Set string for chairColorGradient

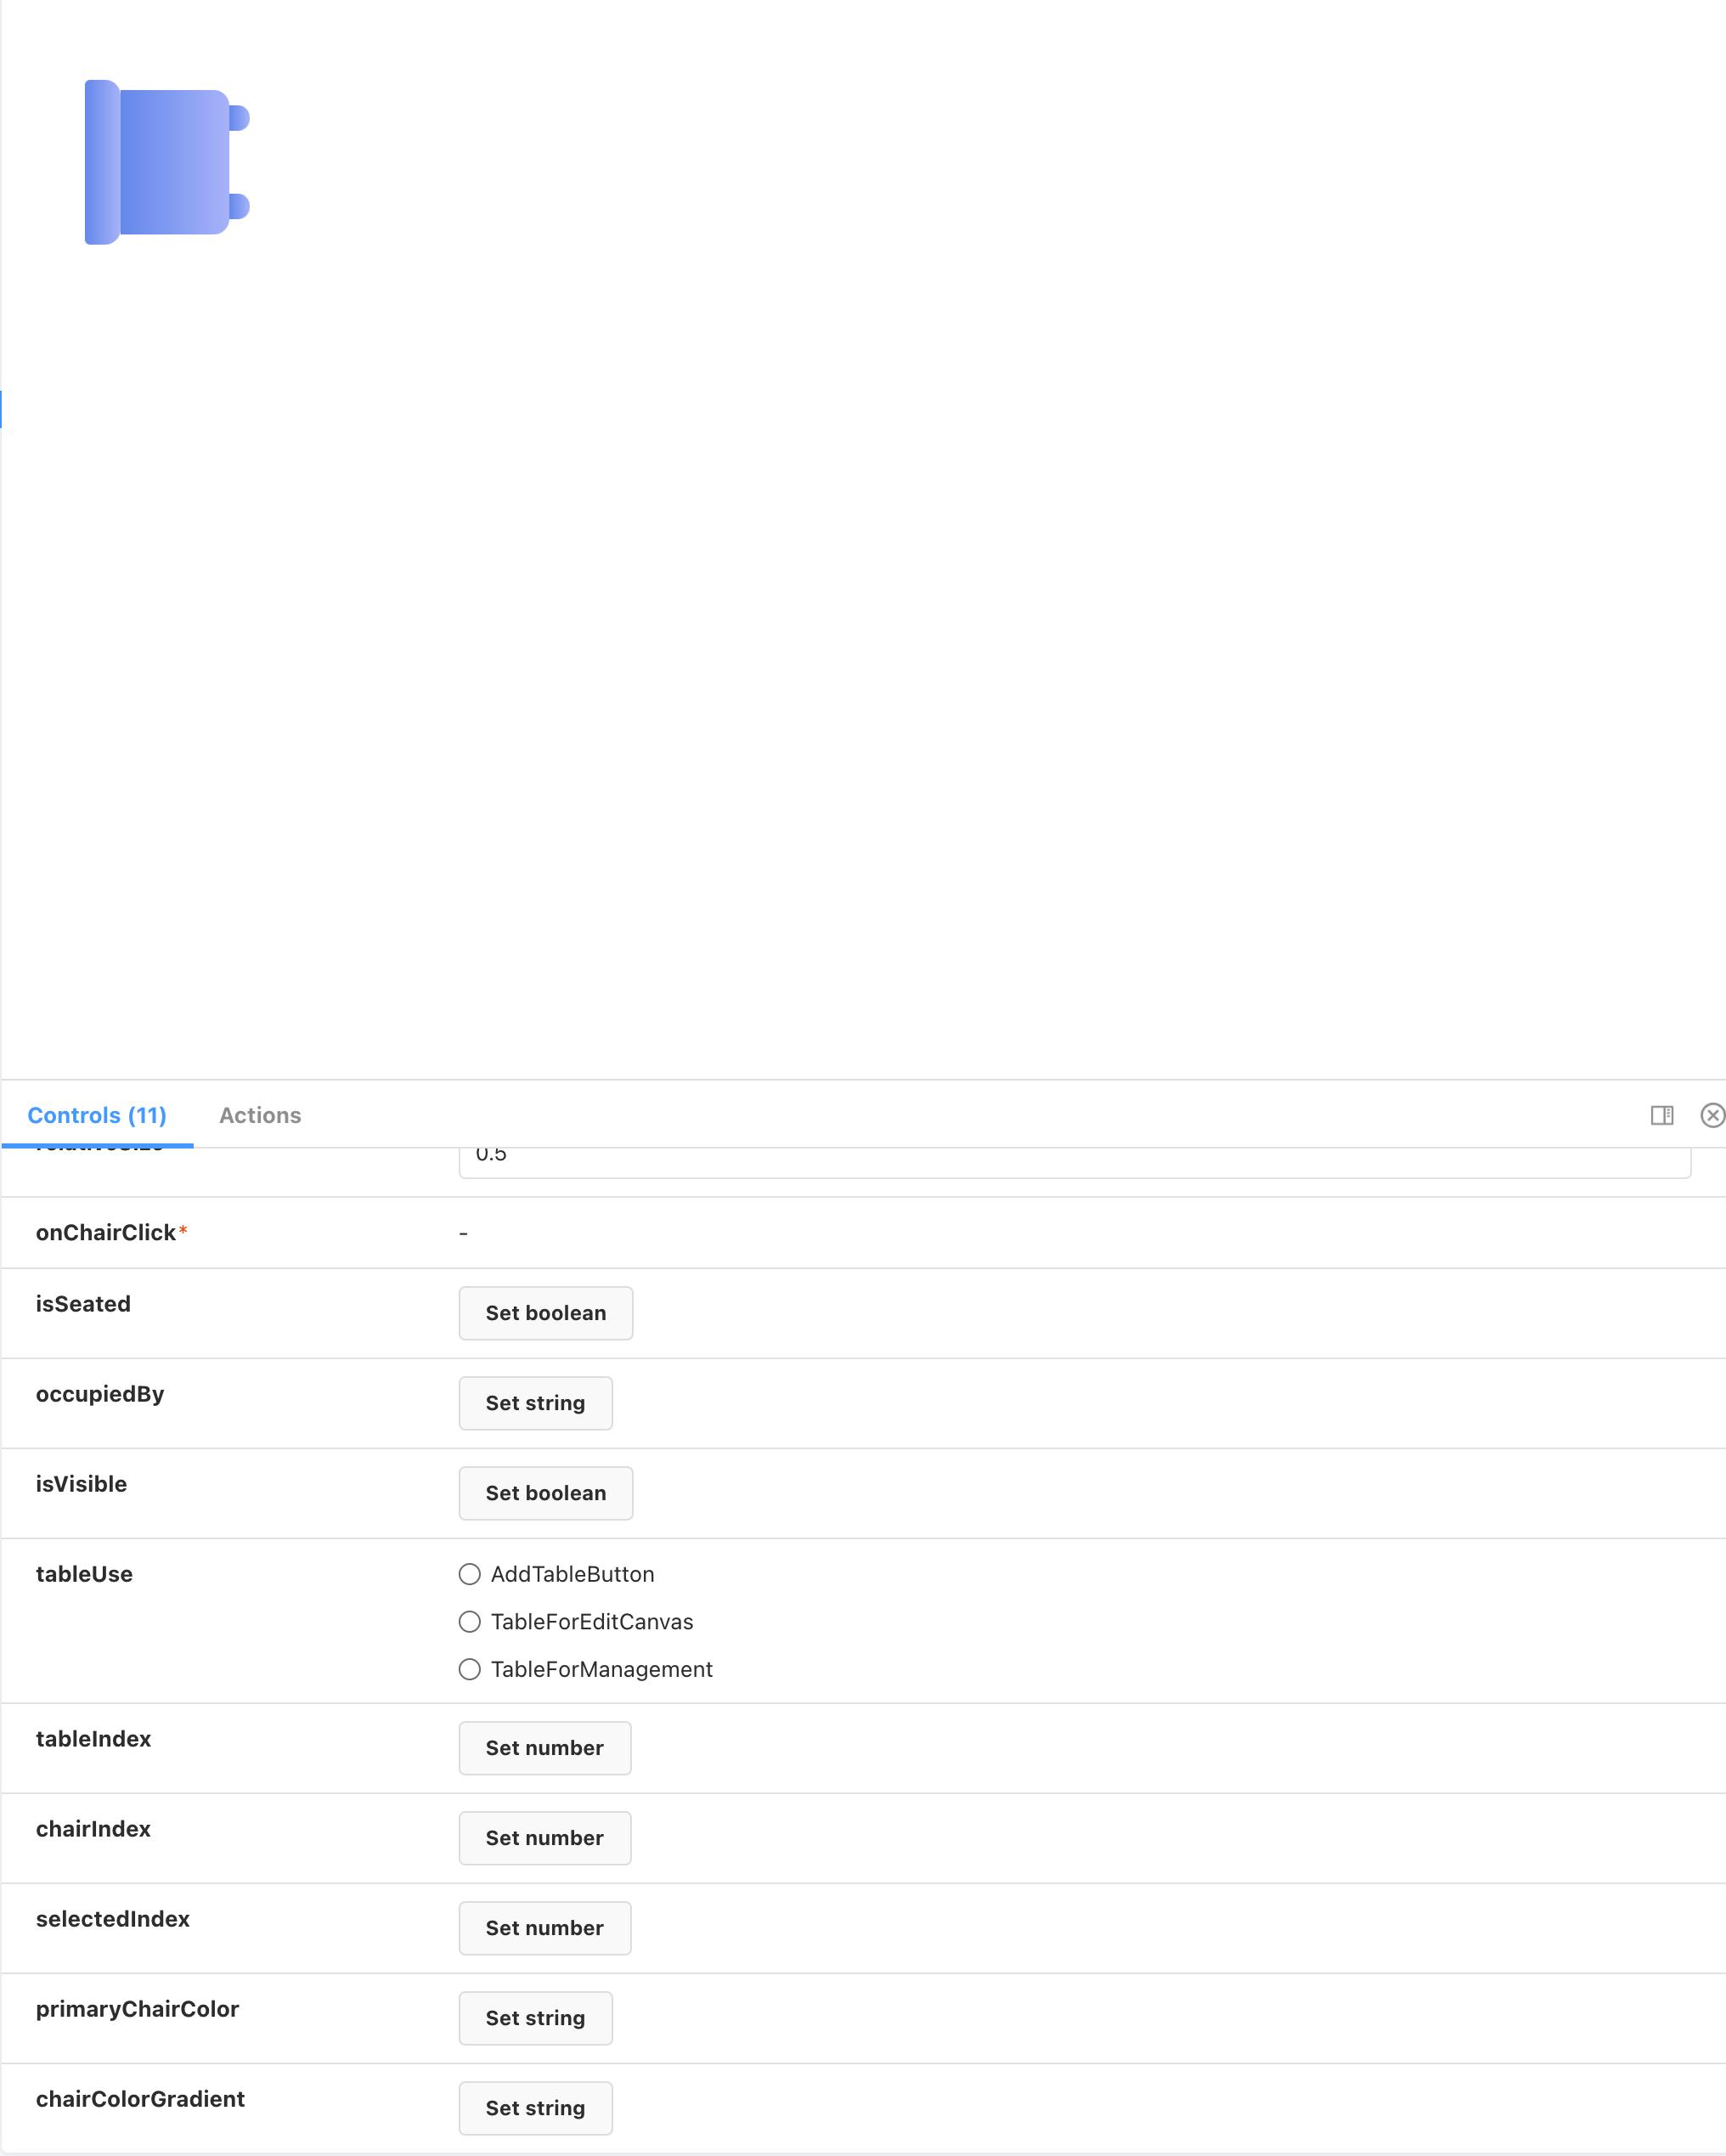click(535, 2108)
